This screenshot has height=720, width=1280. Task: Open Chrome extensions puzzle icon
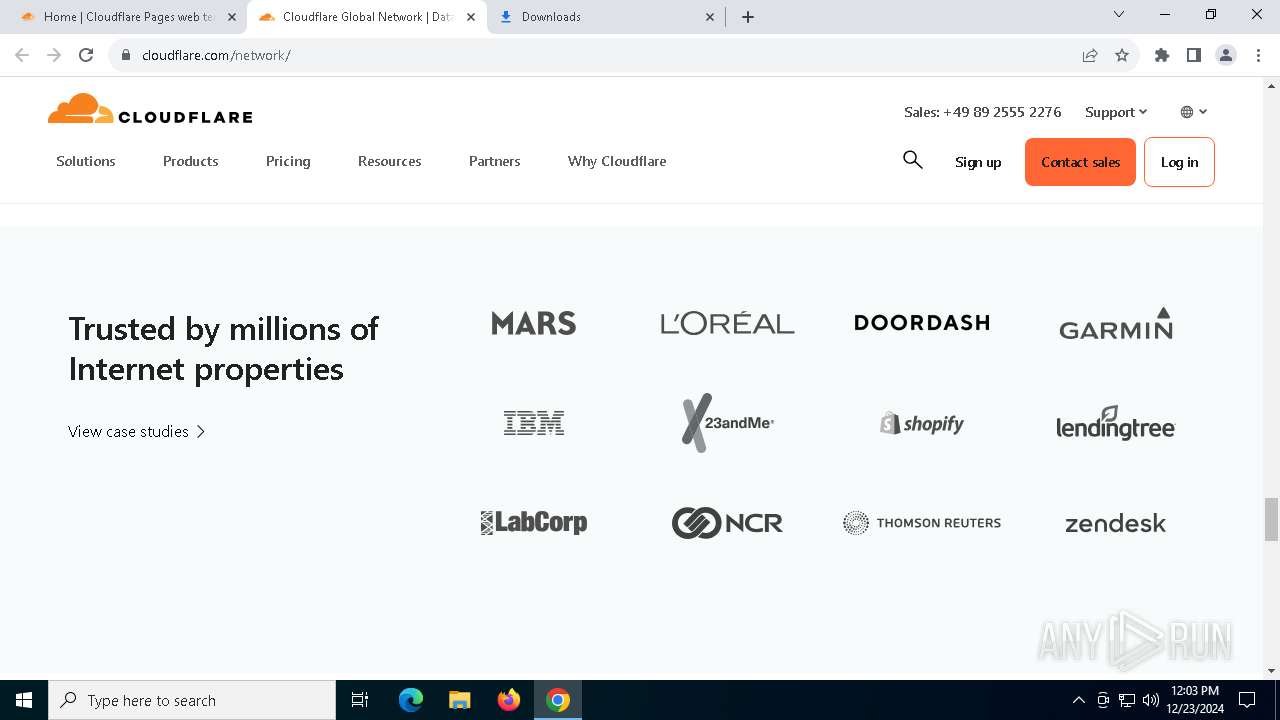pos(1162,55)
